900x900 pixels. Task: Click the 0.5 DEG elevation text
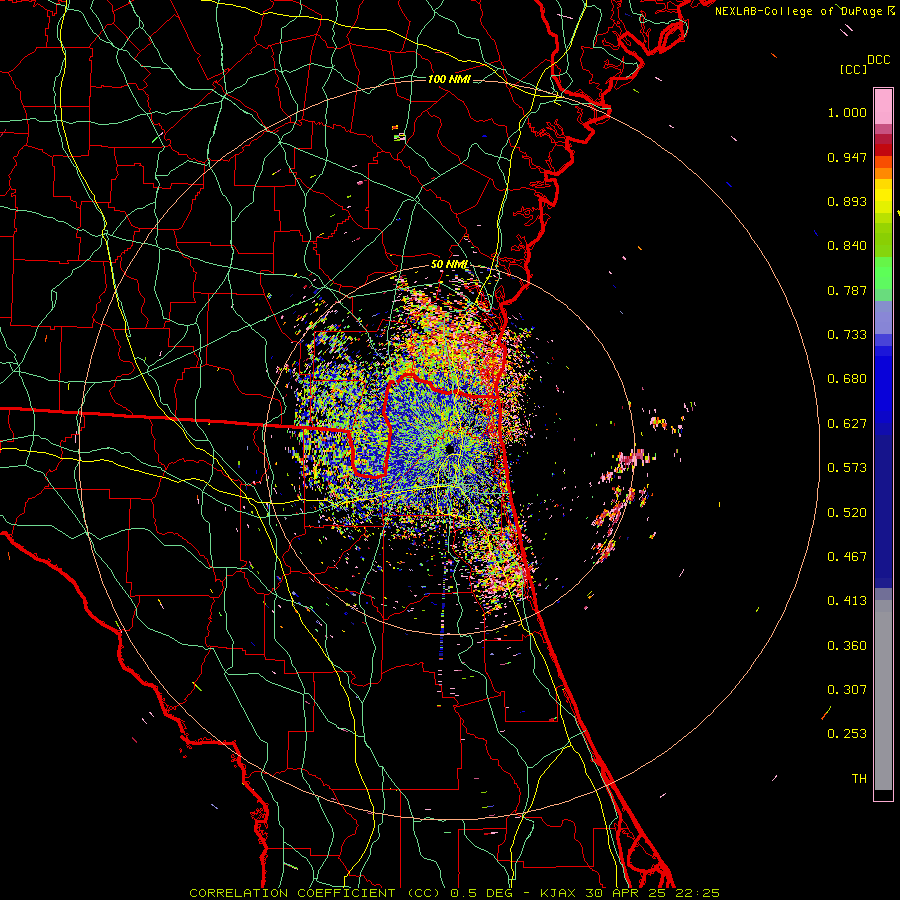tap(483, 893)
